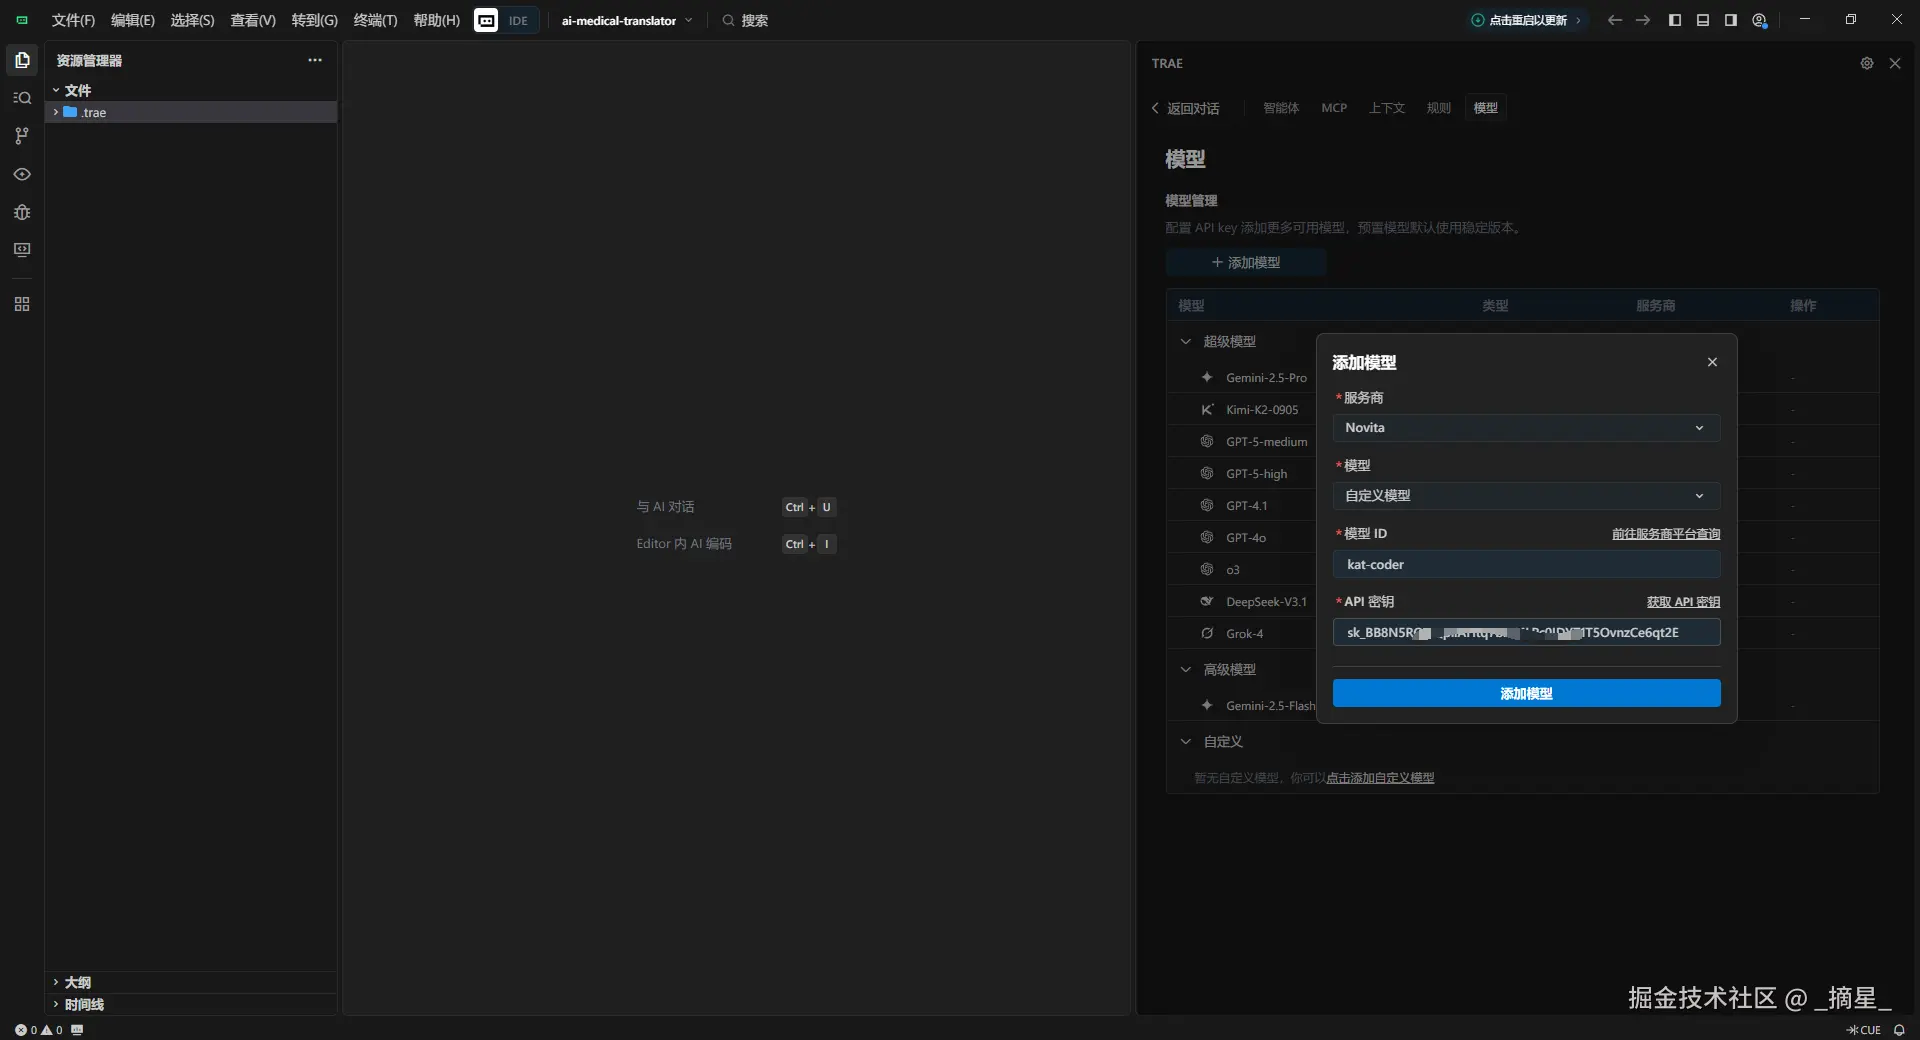Open the 前往服务商平台查询 link
This screenshot has width=1920, height=1040.
pyautogui.click(x=1666, y=534)
